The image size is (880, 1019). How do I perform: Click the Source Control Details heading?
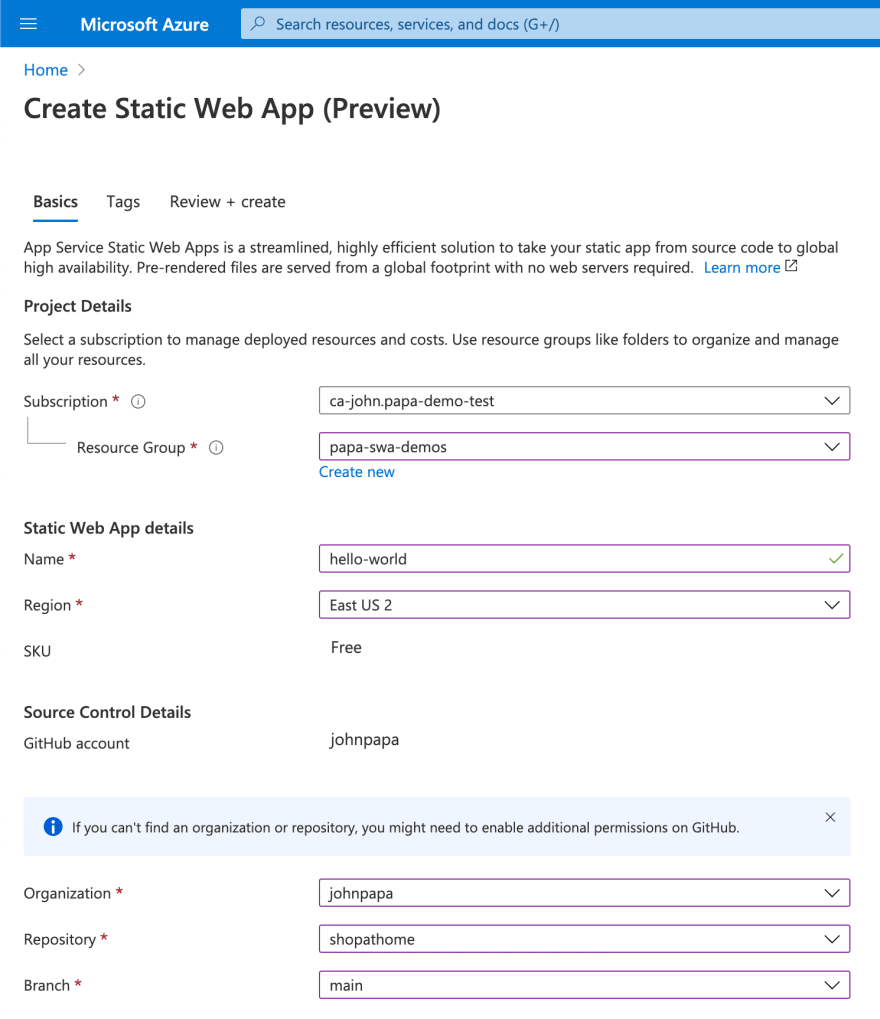pos(107,712)
